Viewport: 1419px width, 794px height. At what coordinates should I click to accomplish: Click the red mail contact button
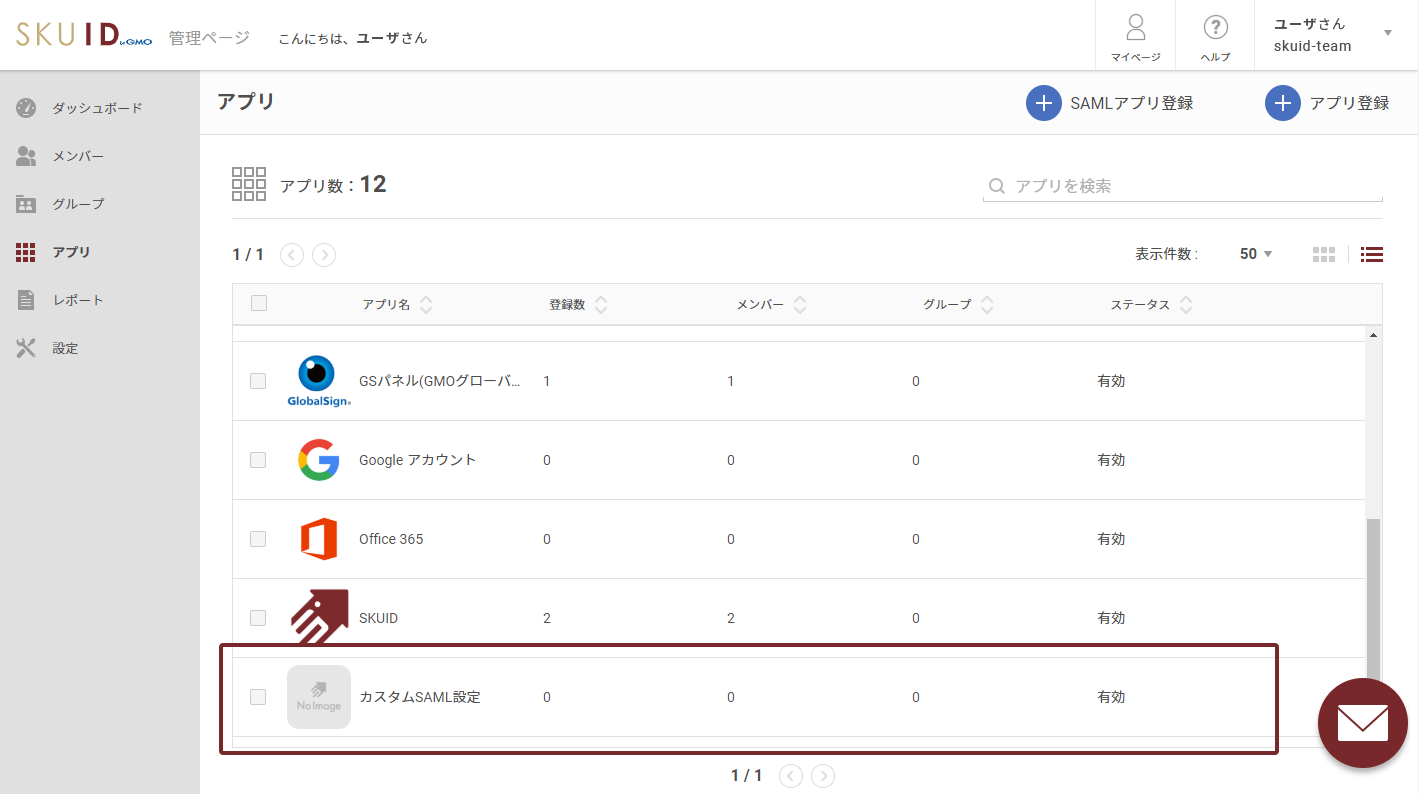click(x=1362, y=723)
